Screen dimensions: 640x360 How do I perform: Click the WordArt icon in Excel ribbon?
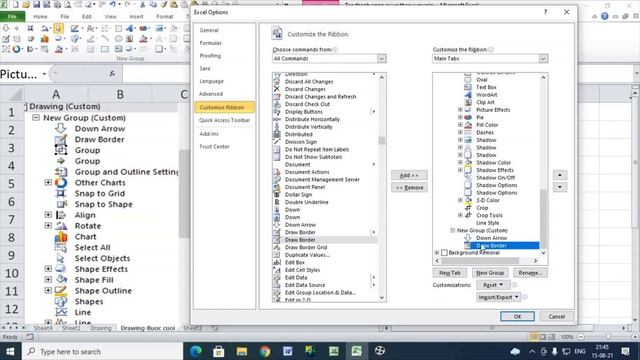(x=130, y=28)
